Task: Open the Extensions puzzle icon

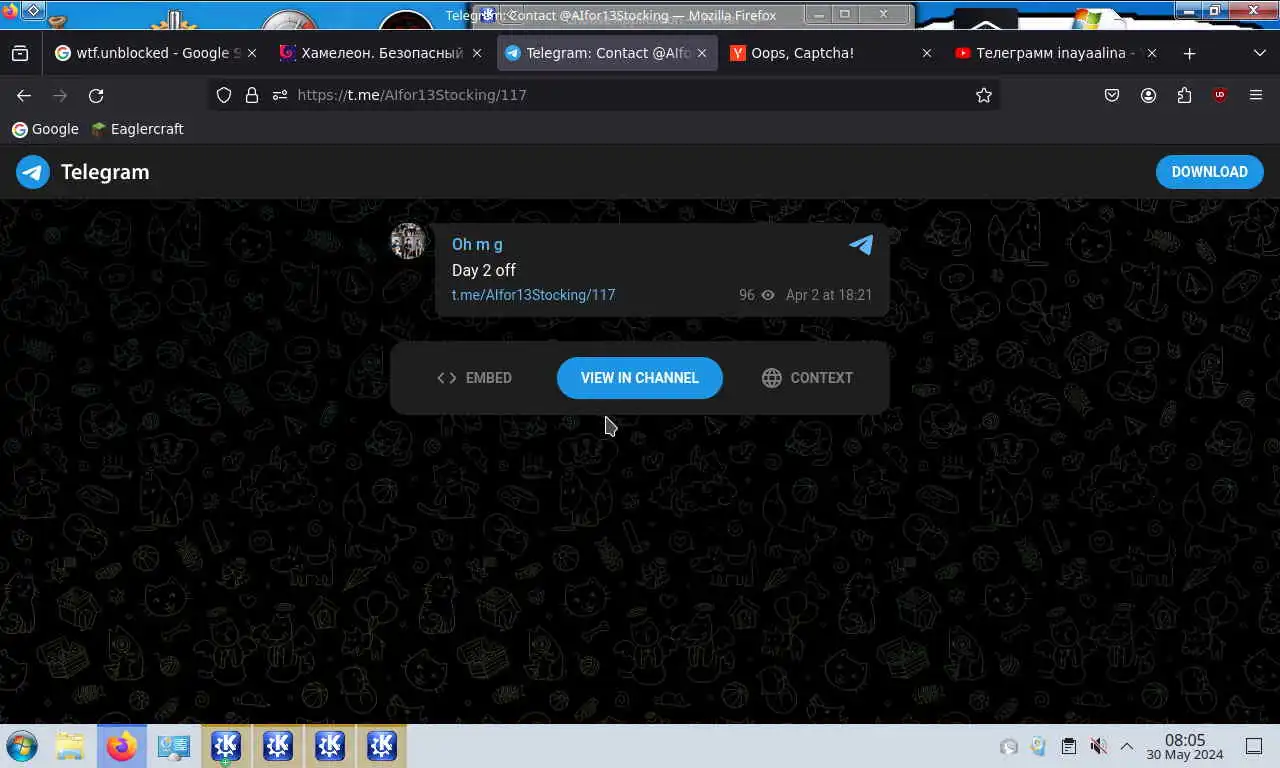Action: (1184, 95)
